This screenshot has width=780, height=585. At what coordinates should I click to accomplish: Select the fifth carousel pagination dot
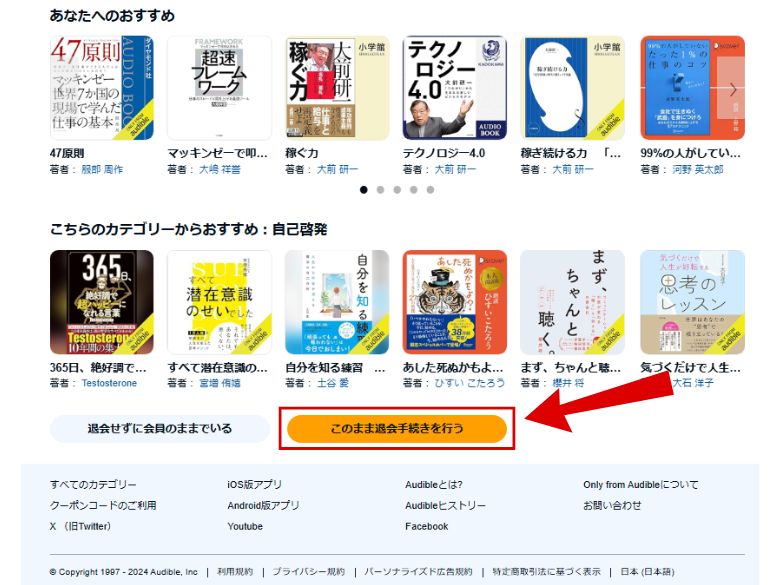pyautogui.click(x=430, y=190)
